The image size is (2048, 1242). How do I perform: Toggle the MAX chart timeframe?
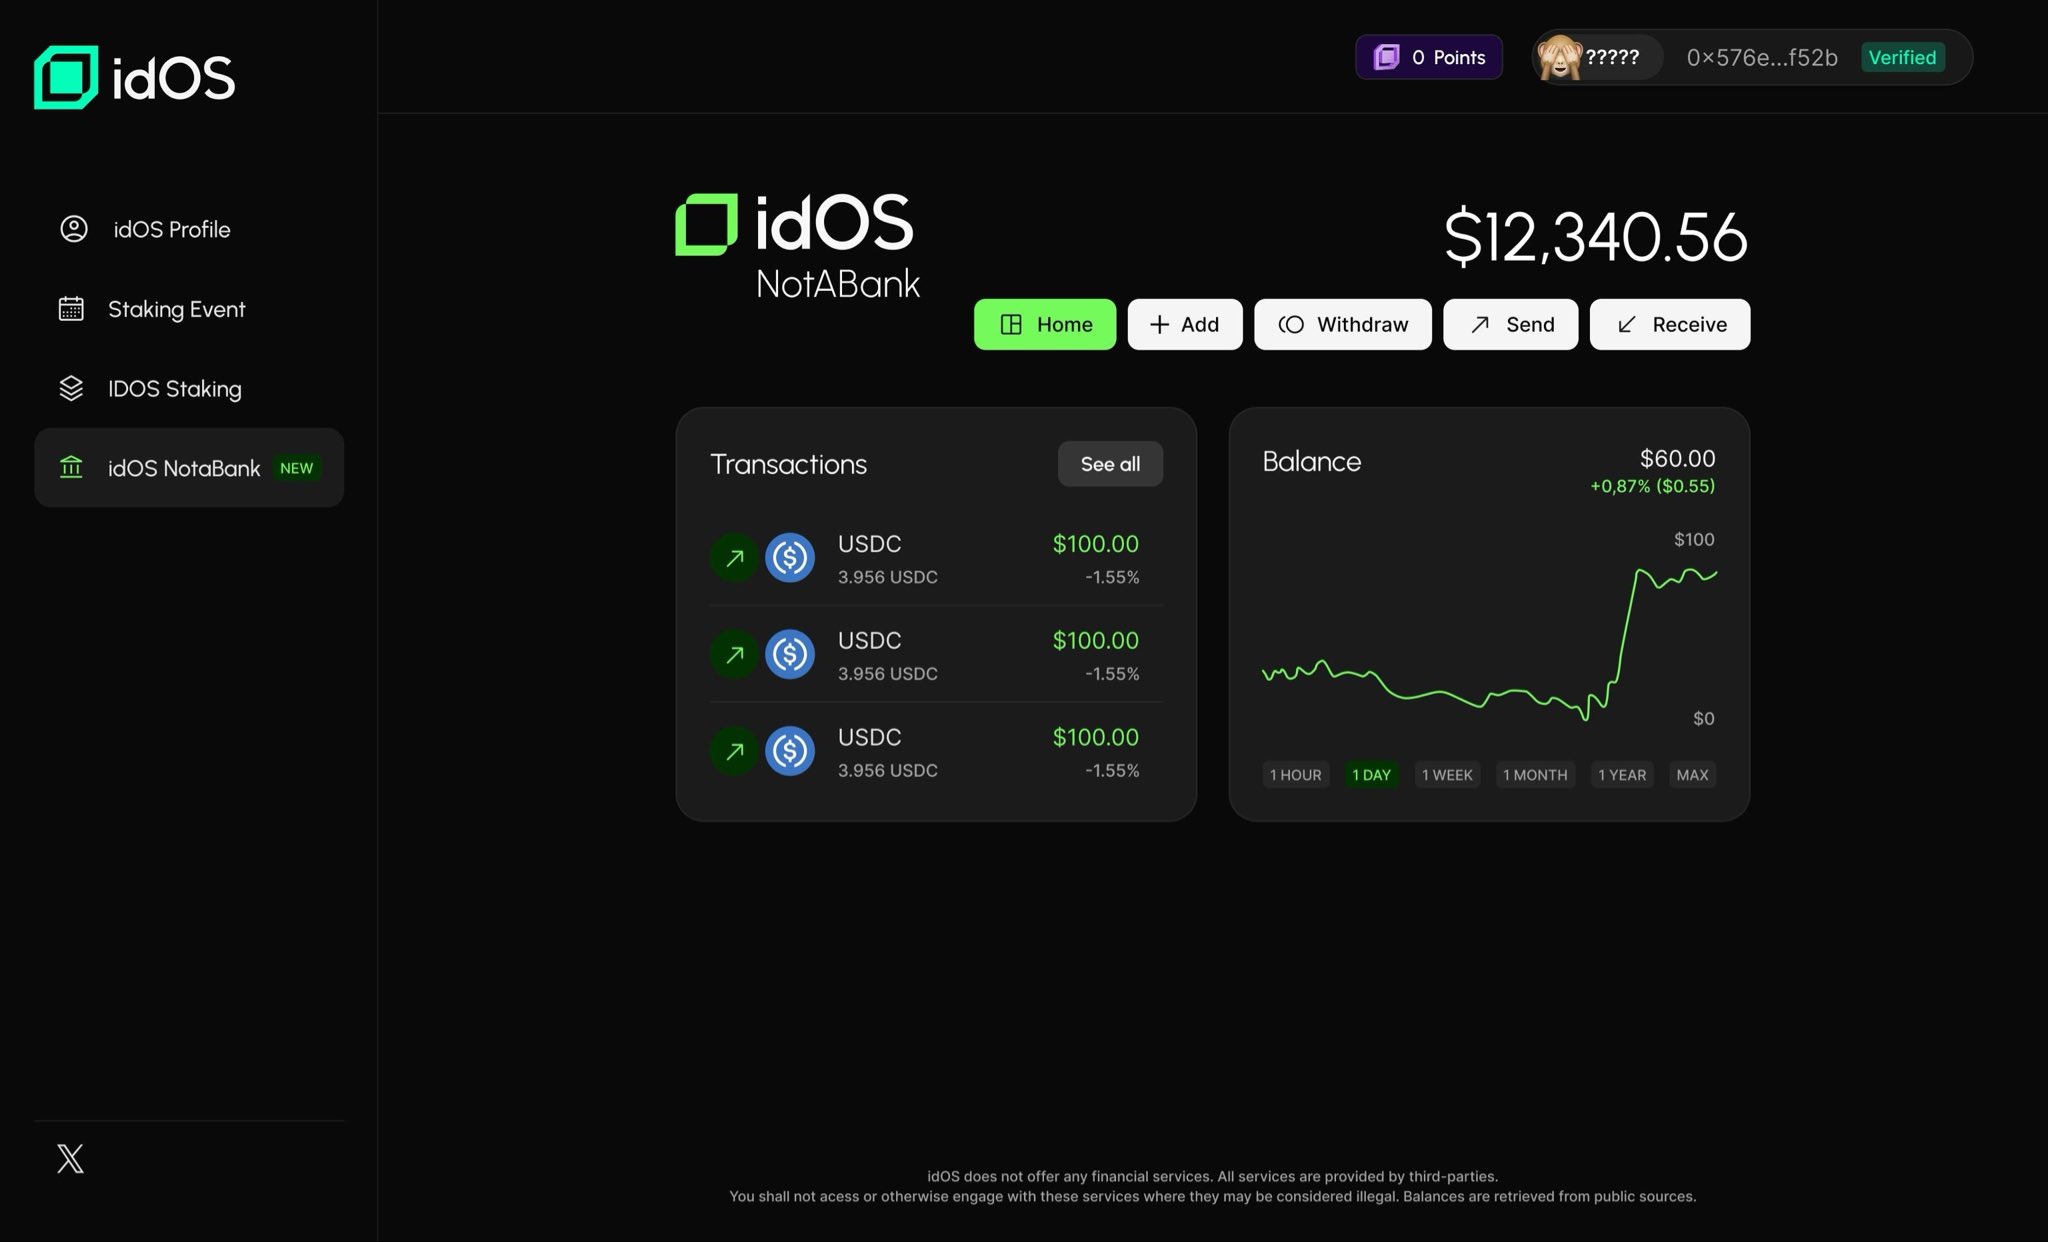click(x=1691, y=774)
